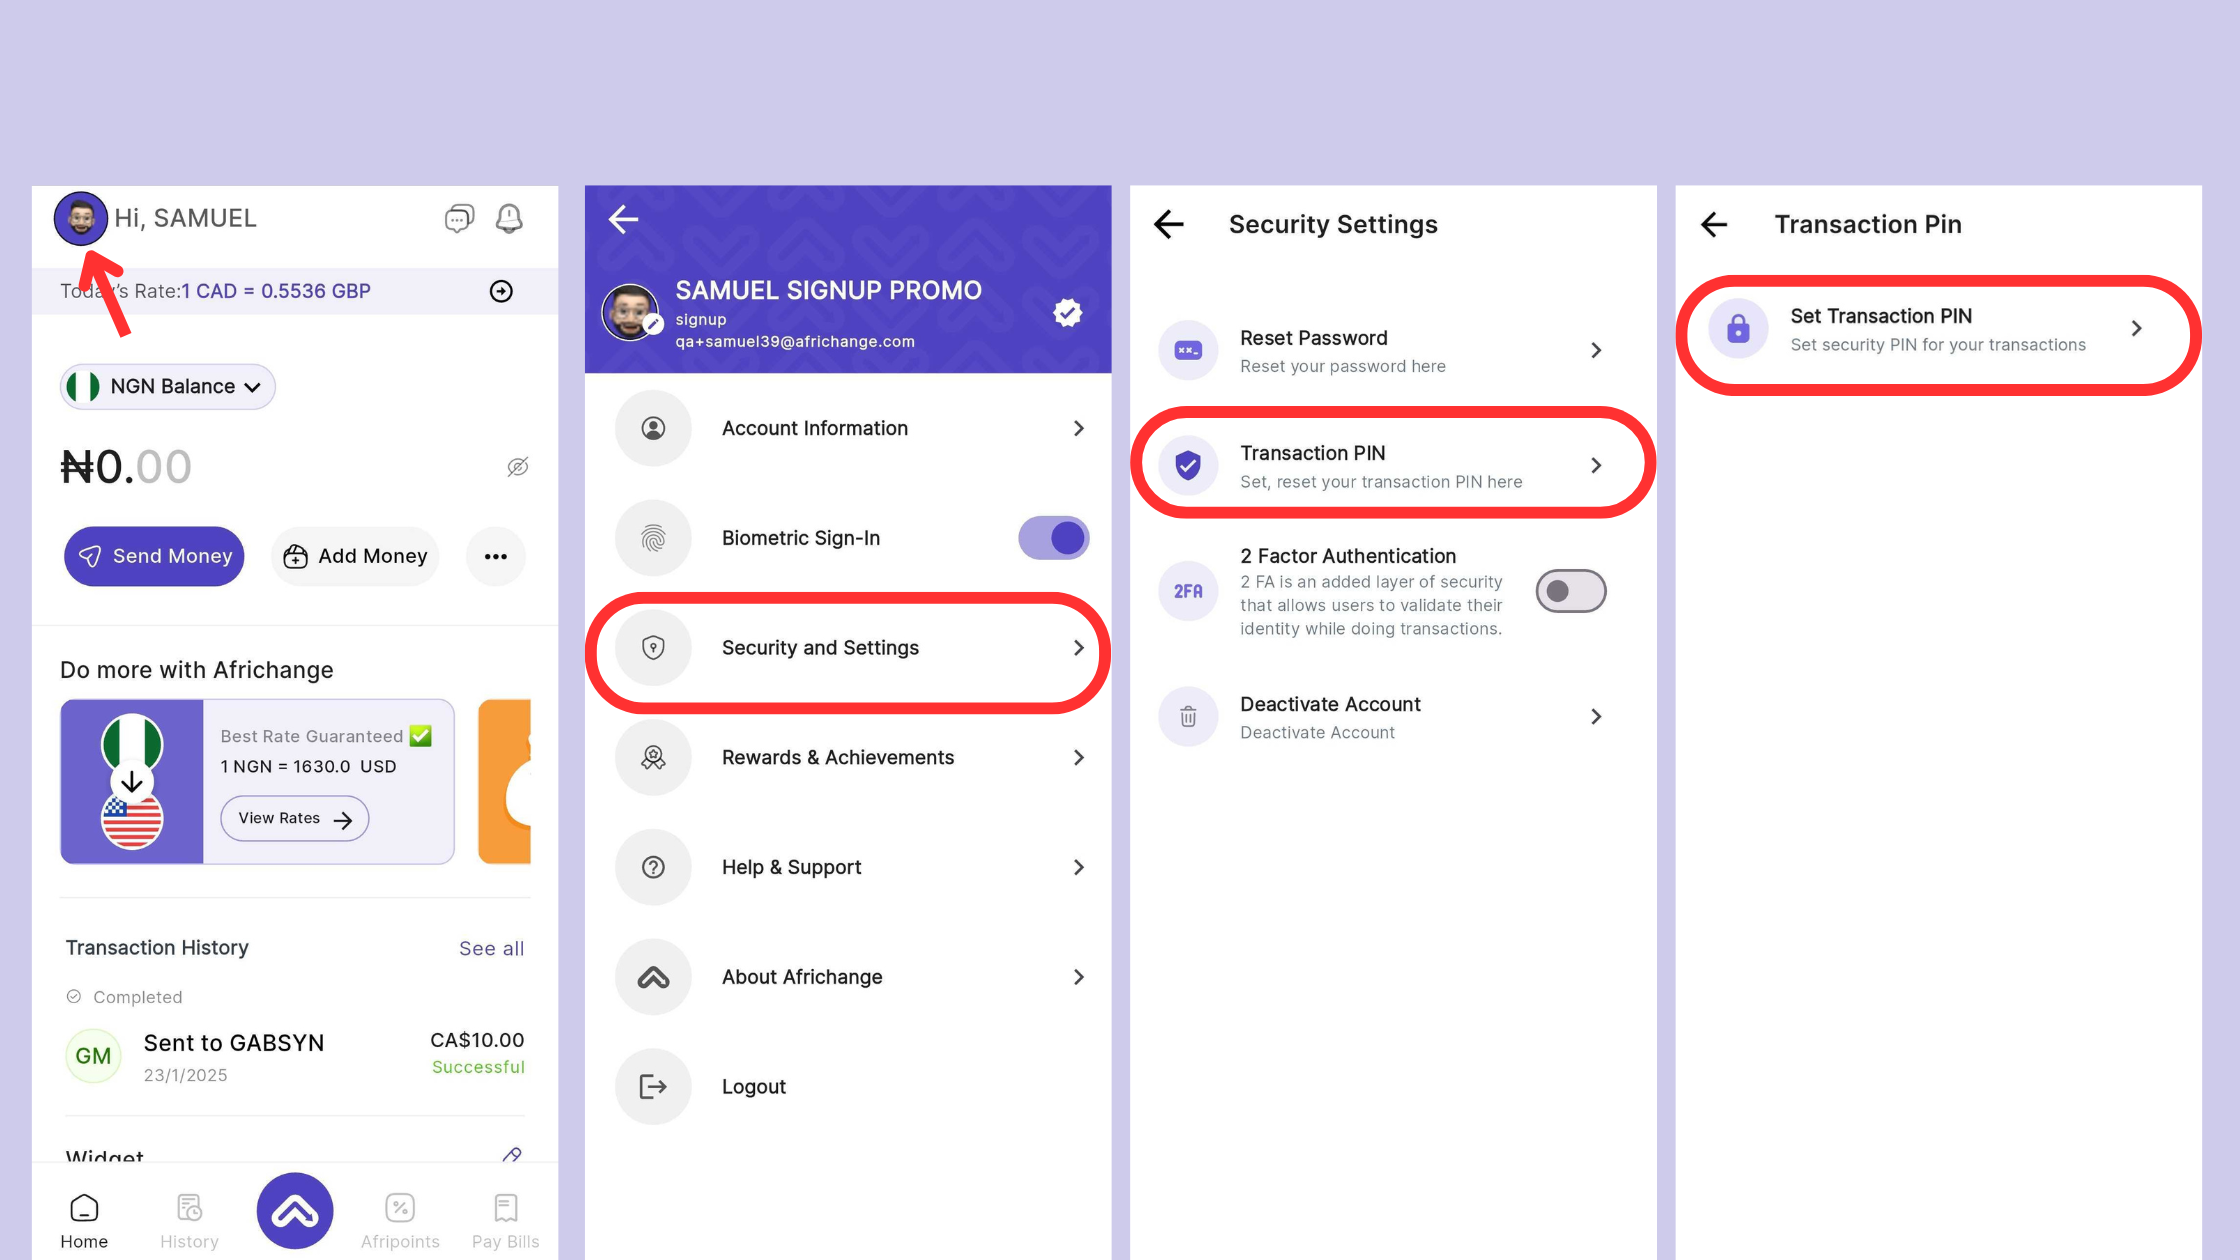Click the GM initials avatar
This screenshot has width=2240, height=1260.
pos(93,1056)
